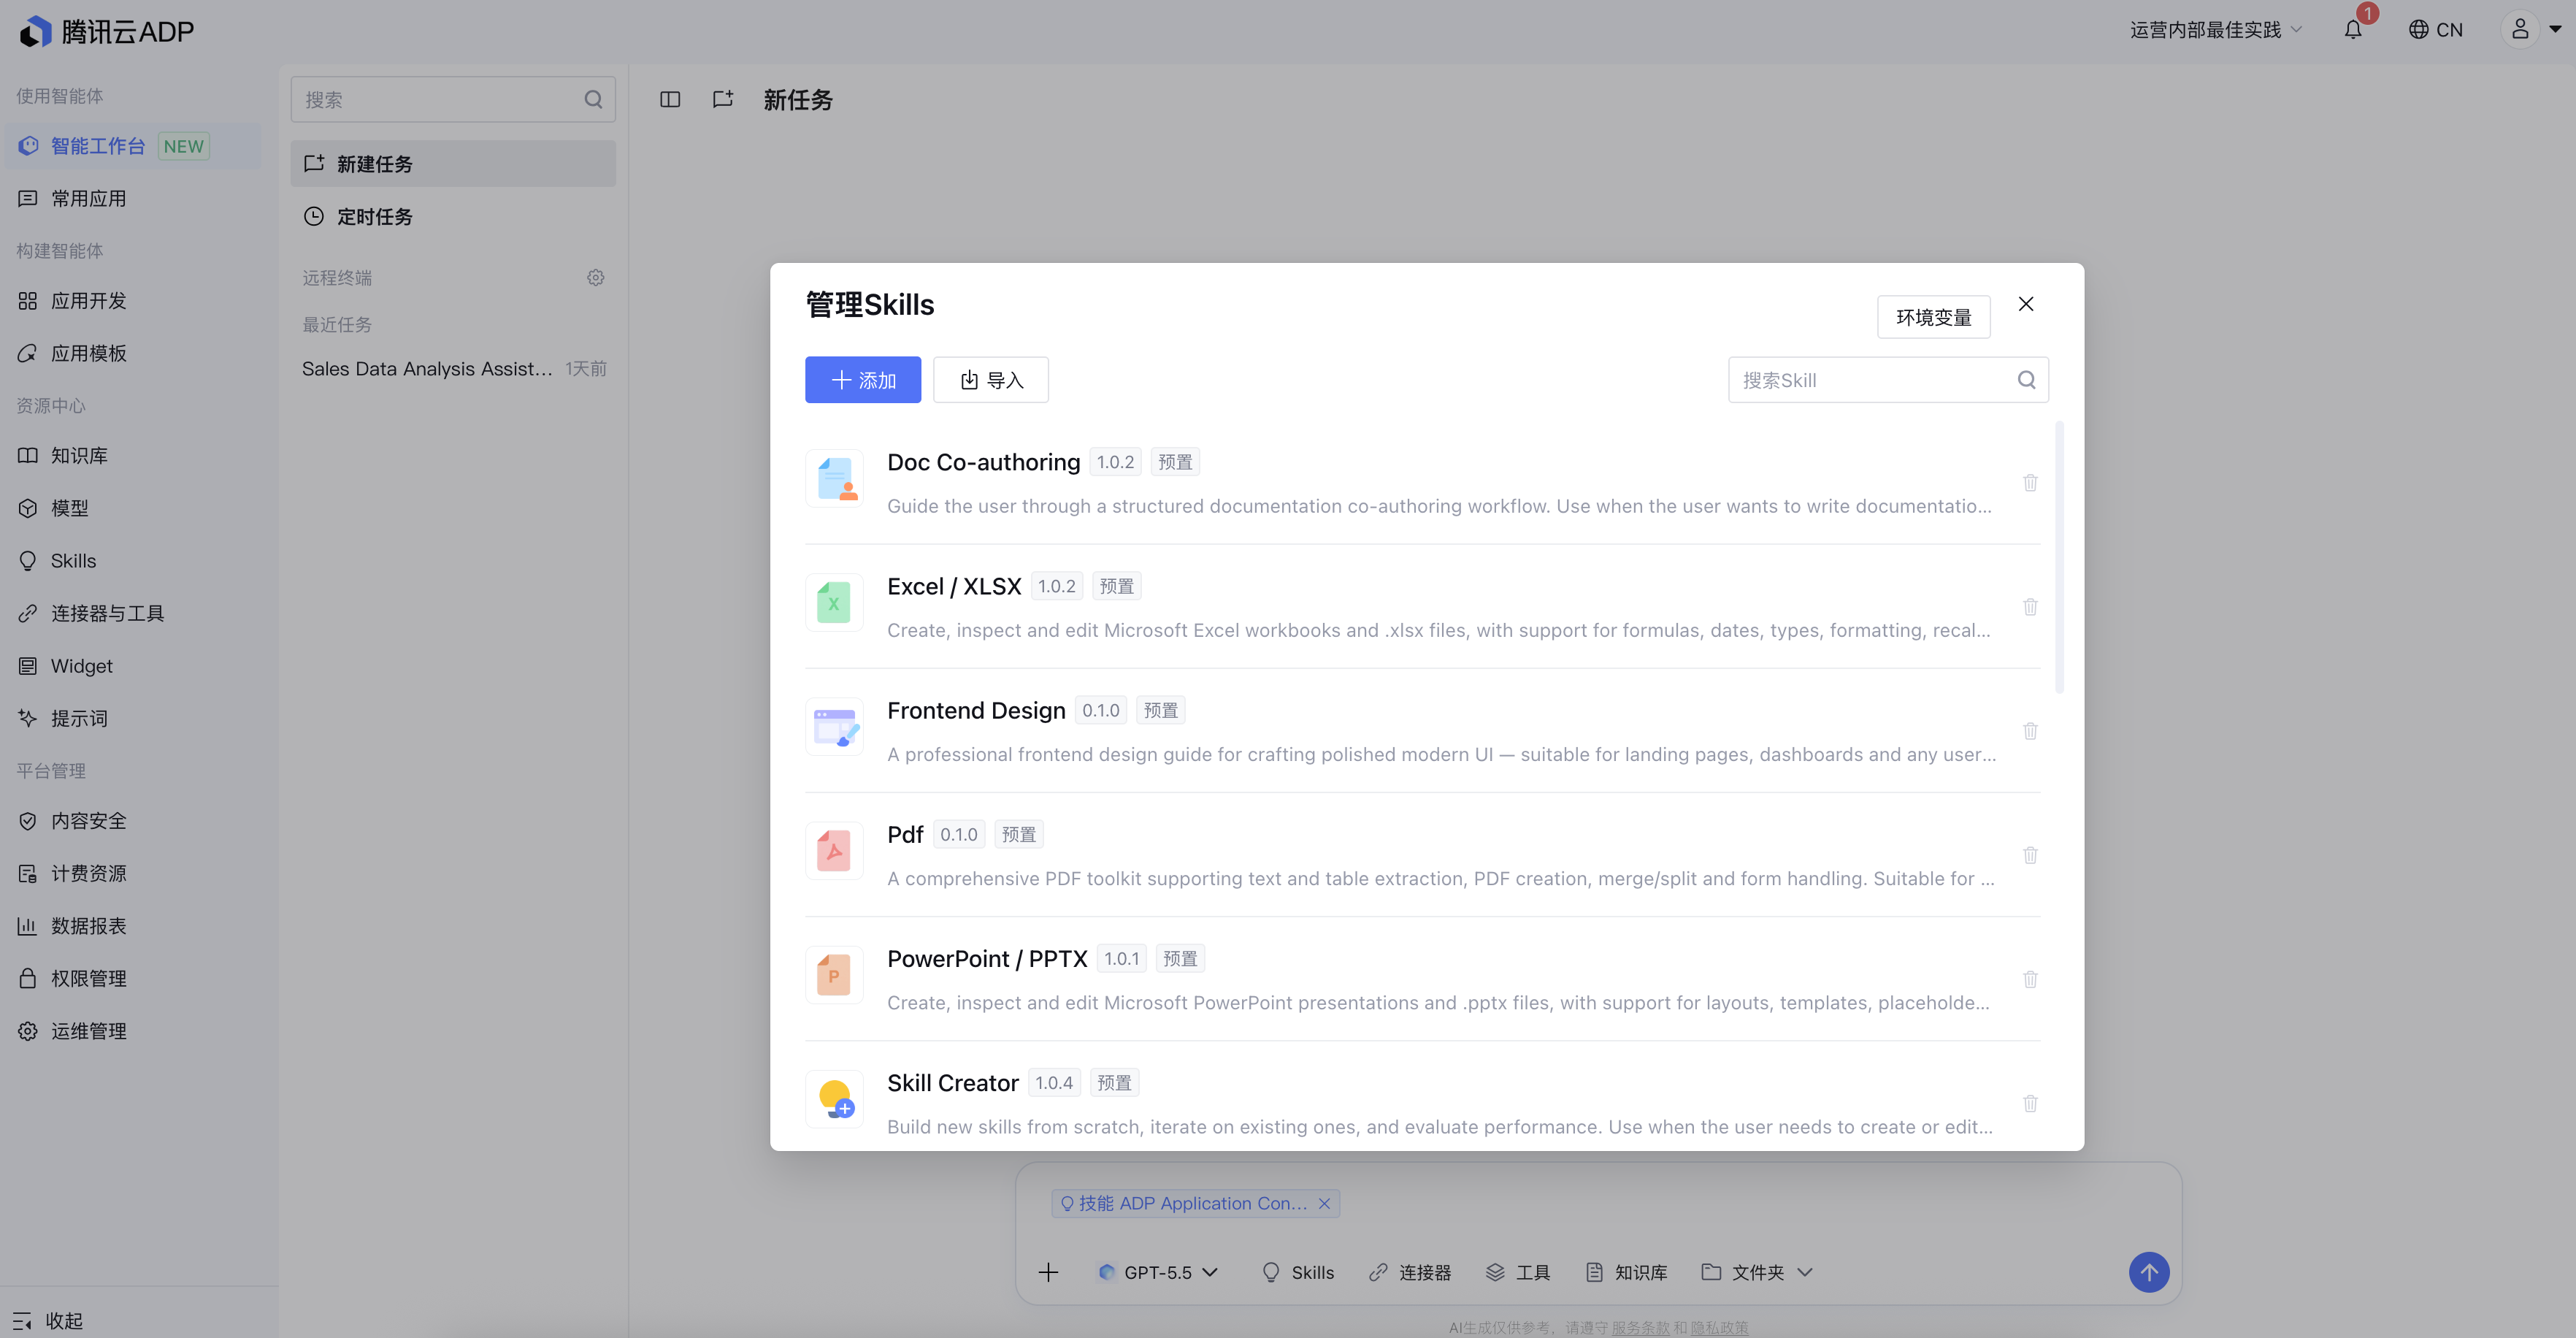This screenshot has width=2576, height=1338.
Task: Click the new task icon beside 新任务
Action: click(x=723, y=99)
